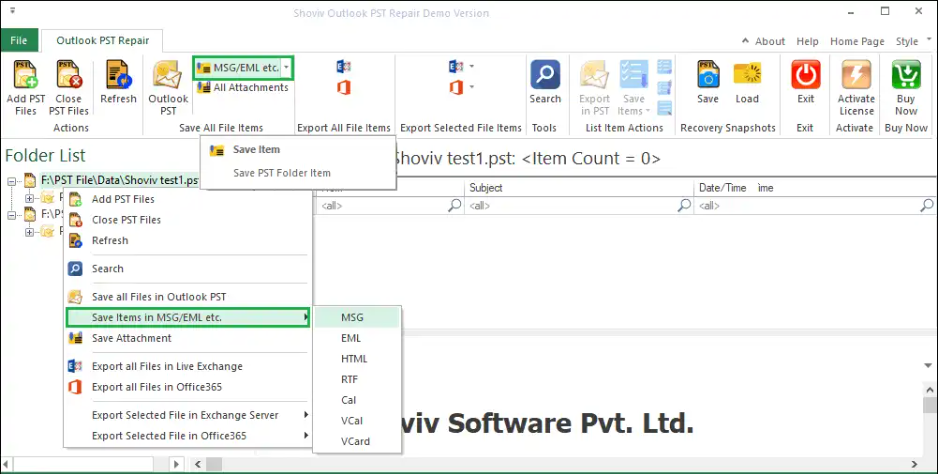Select RTF format in the submenu

pyautogui.click(x=357, y=379)
